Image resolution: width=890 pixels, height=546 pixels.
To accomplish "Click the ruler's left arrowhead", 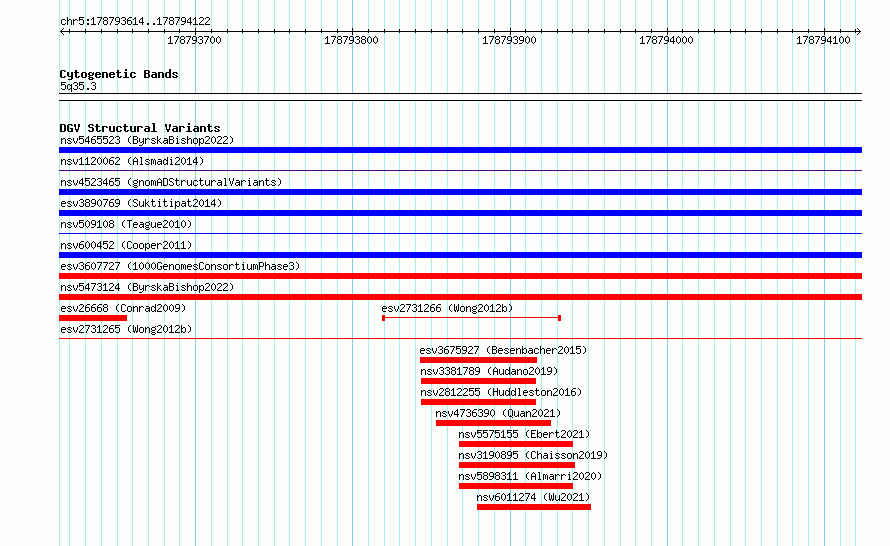I will (x=62, y=32).
